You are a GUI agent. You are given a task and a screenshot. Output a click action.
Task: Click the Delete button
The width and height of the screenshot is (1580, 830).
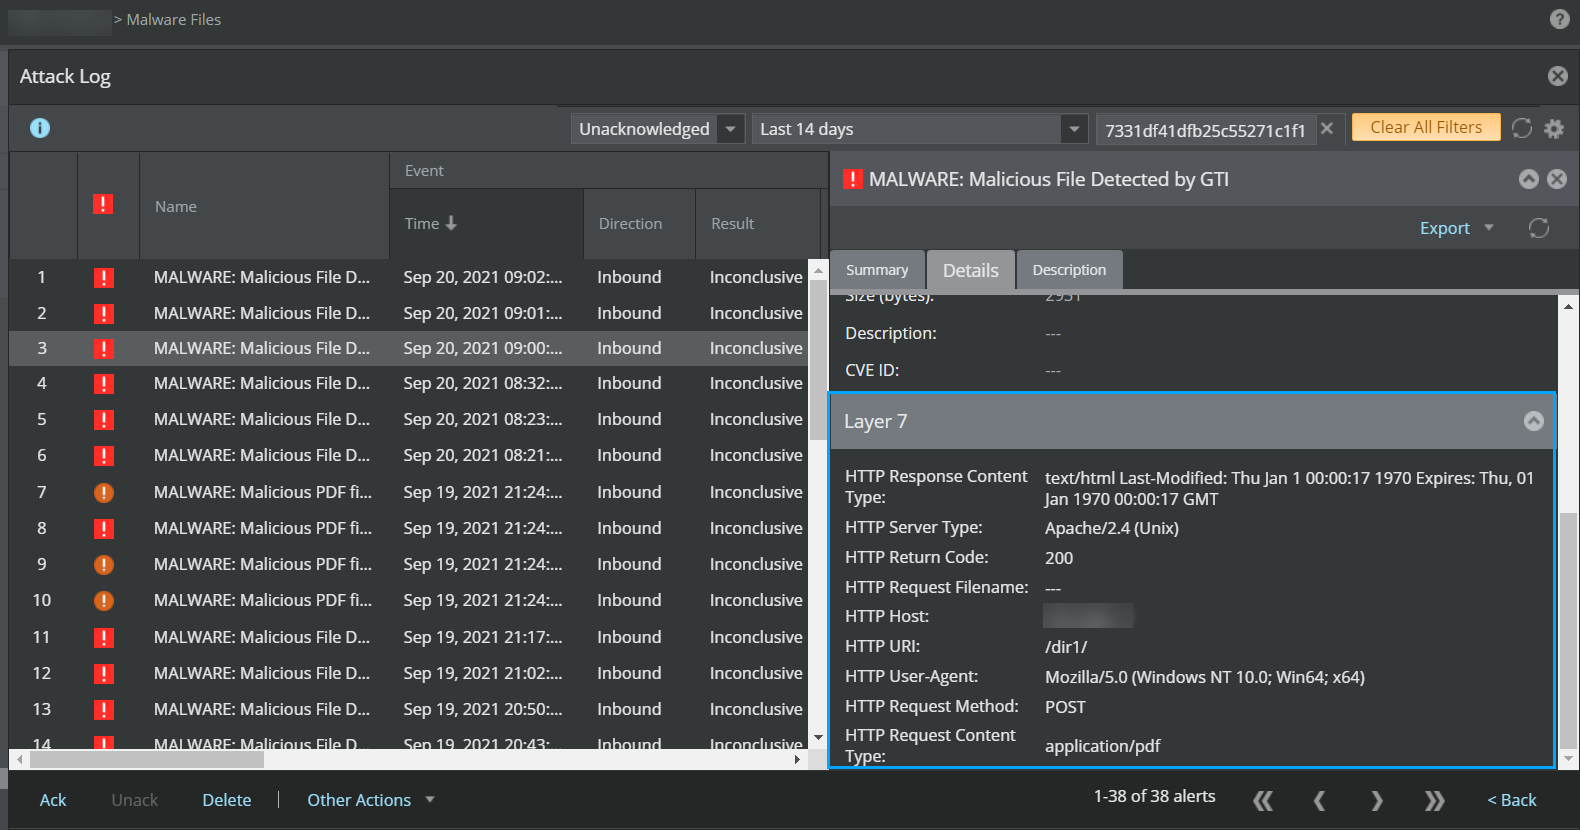(x=227, y=800)
